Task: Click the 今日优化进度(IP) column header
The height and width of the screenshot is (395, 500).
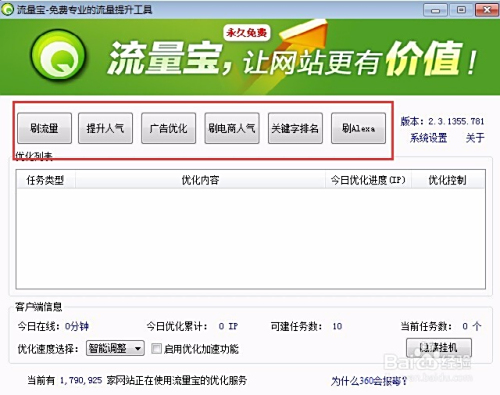Action: click(x=368, y=180)
